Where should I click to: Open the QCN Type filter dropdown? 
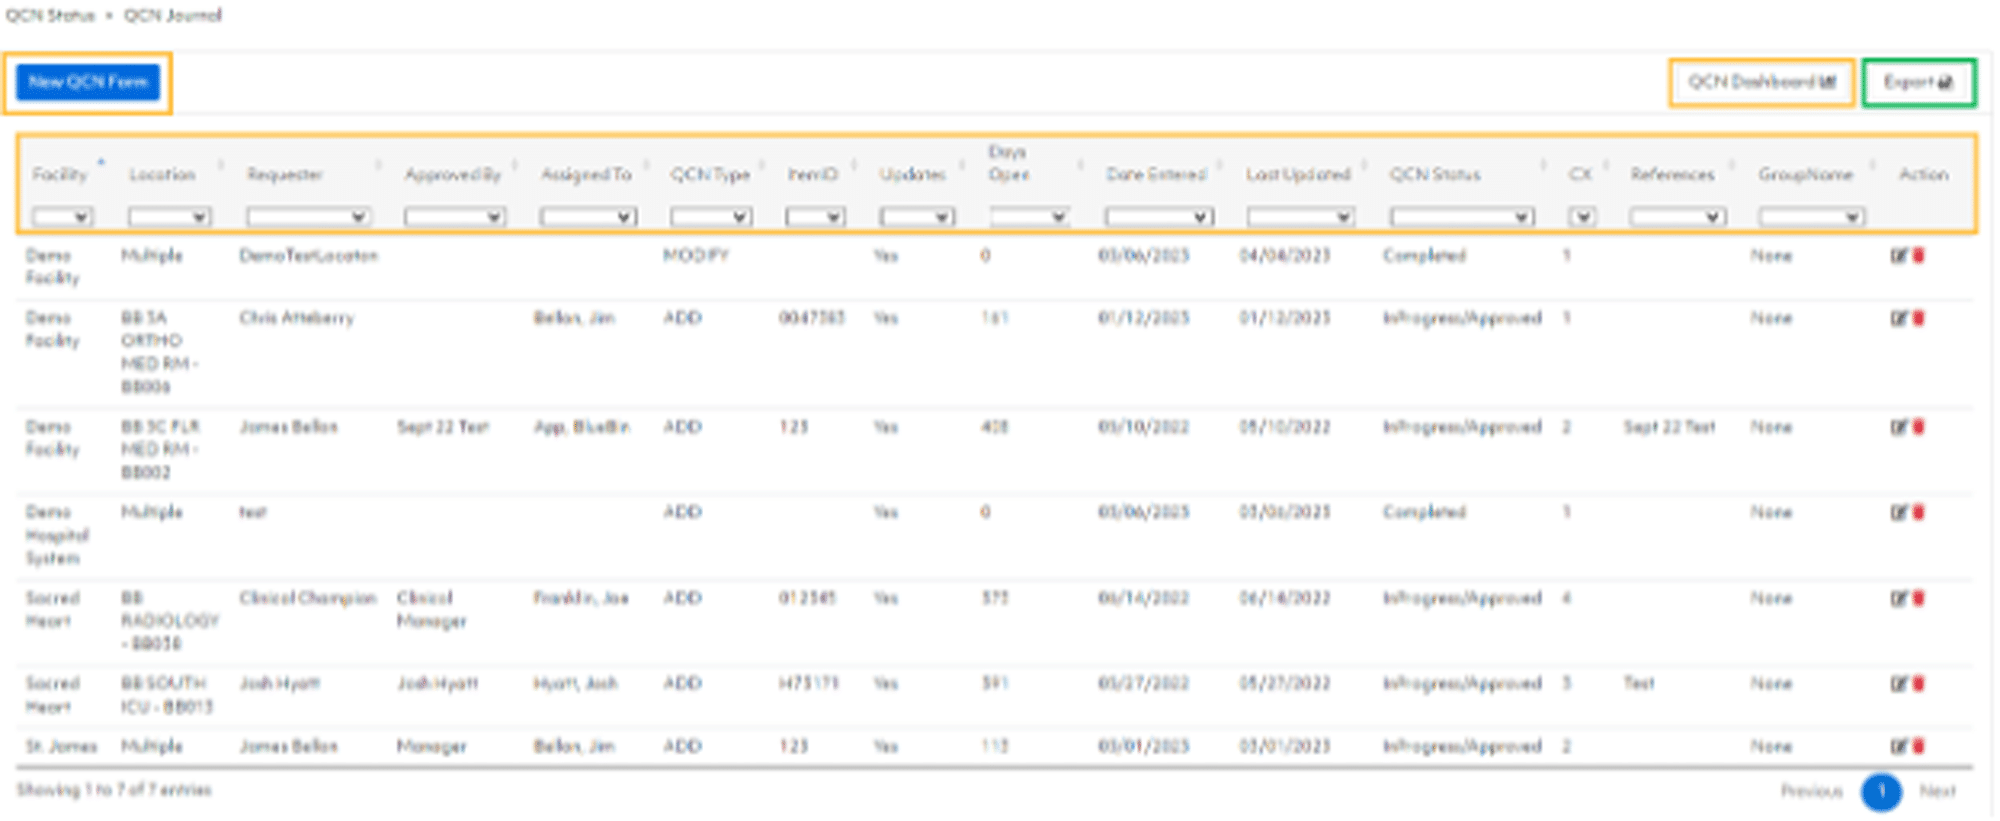pos(711,216)
